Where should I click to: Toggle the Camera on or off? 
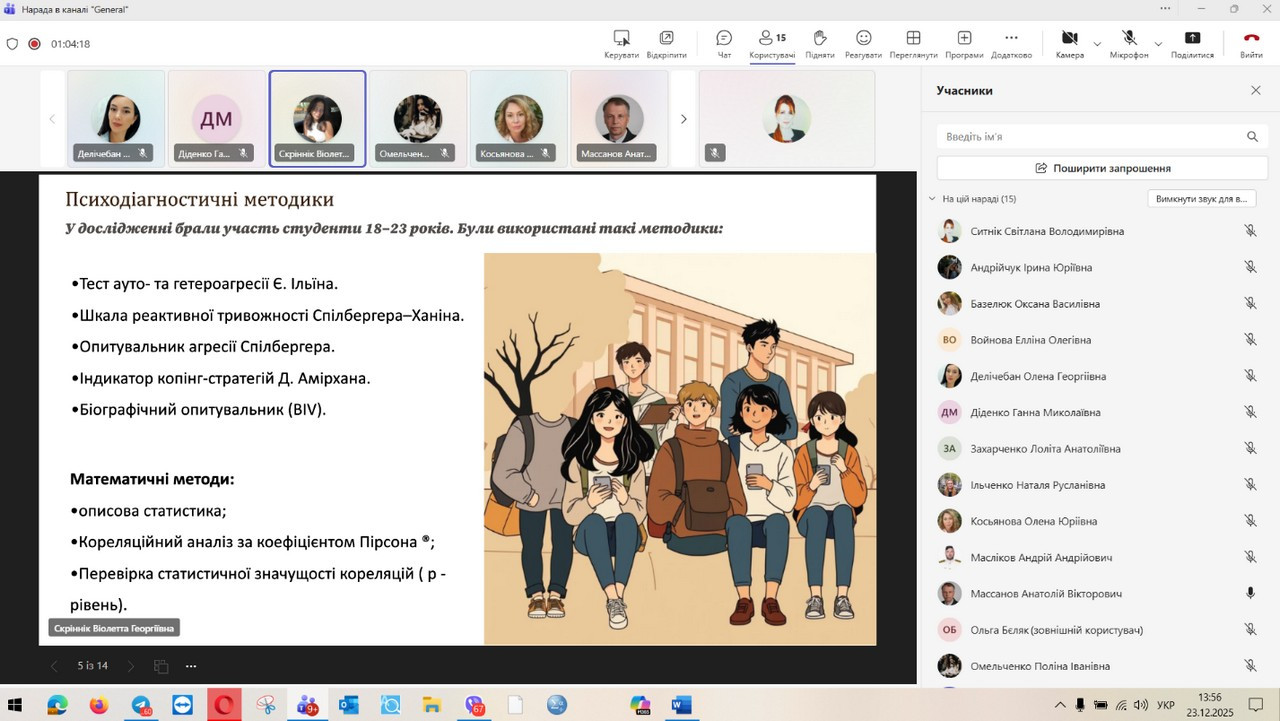(x=1069, y=39)
